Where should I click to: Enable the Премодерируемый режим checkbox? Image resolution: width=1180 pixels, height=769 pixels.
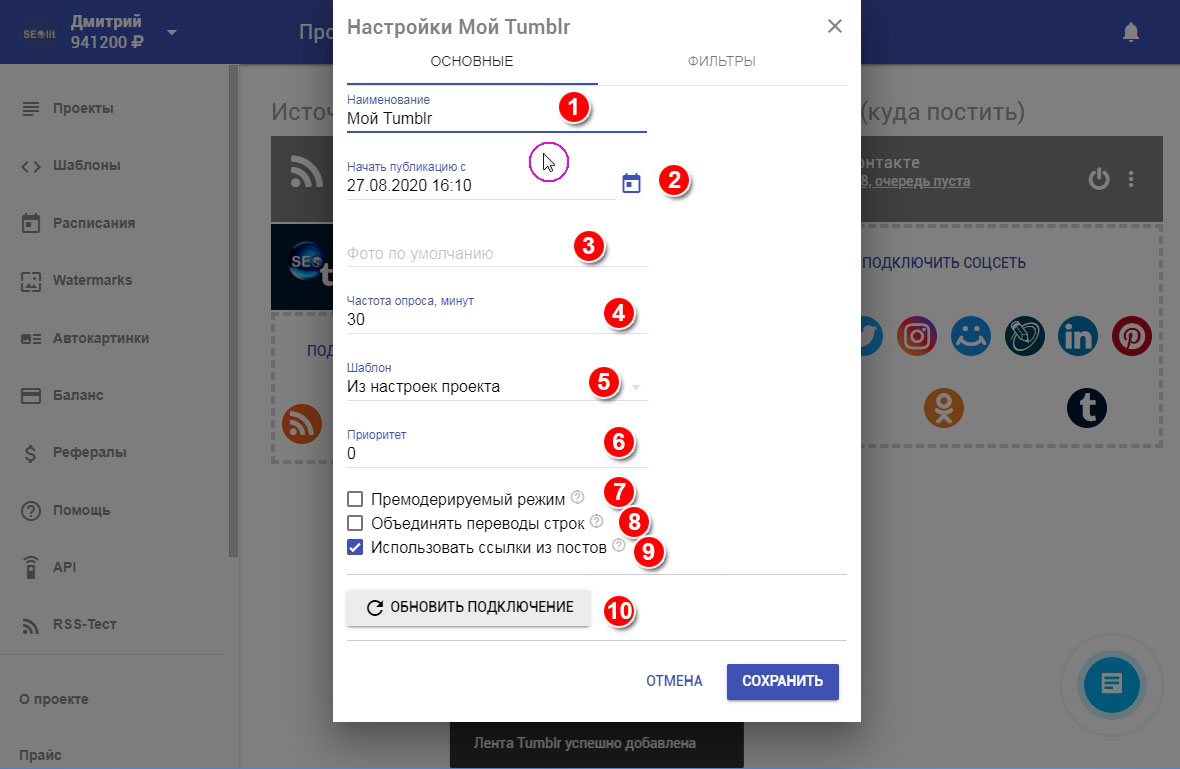tap(354, 498)
